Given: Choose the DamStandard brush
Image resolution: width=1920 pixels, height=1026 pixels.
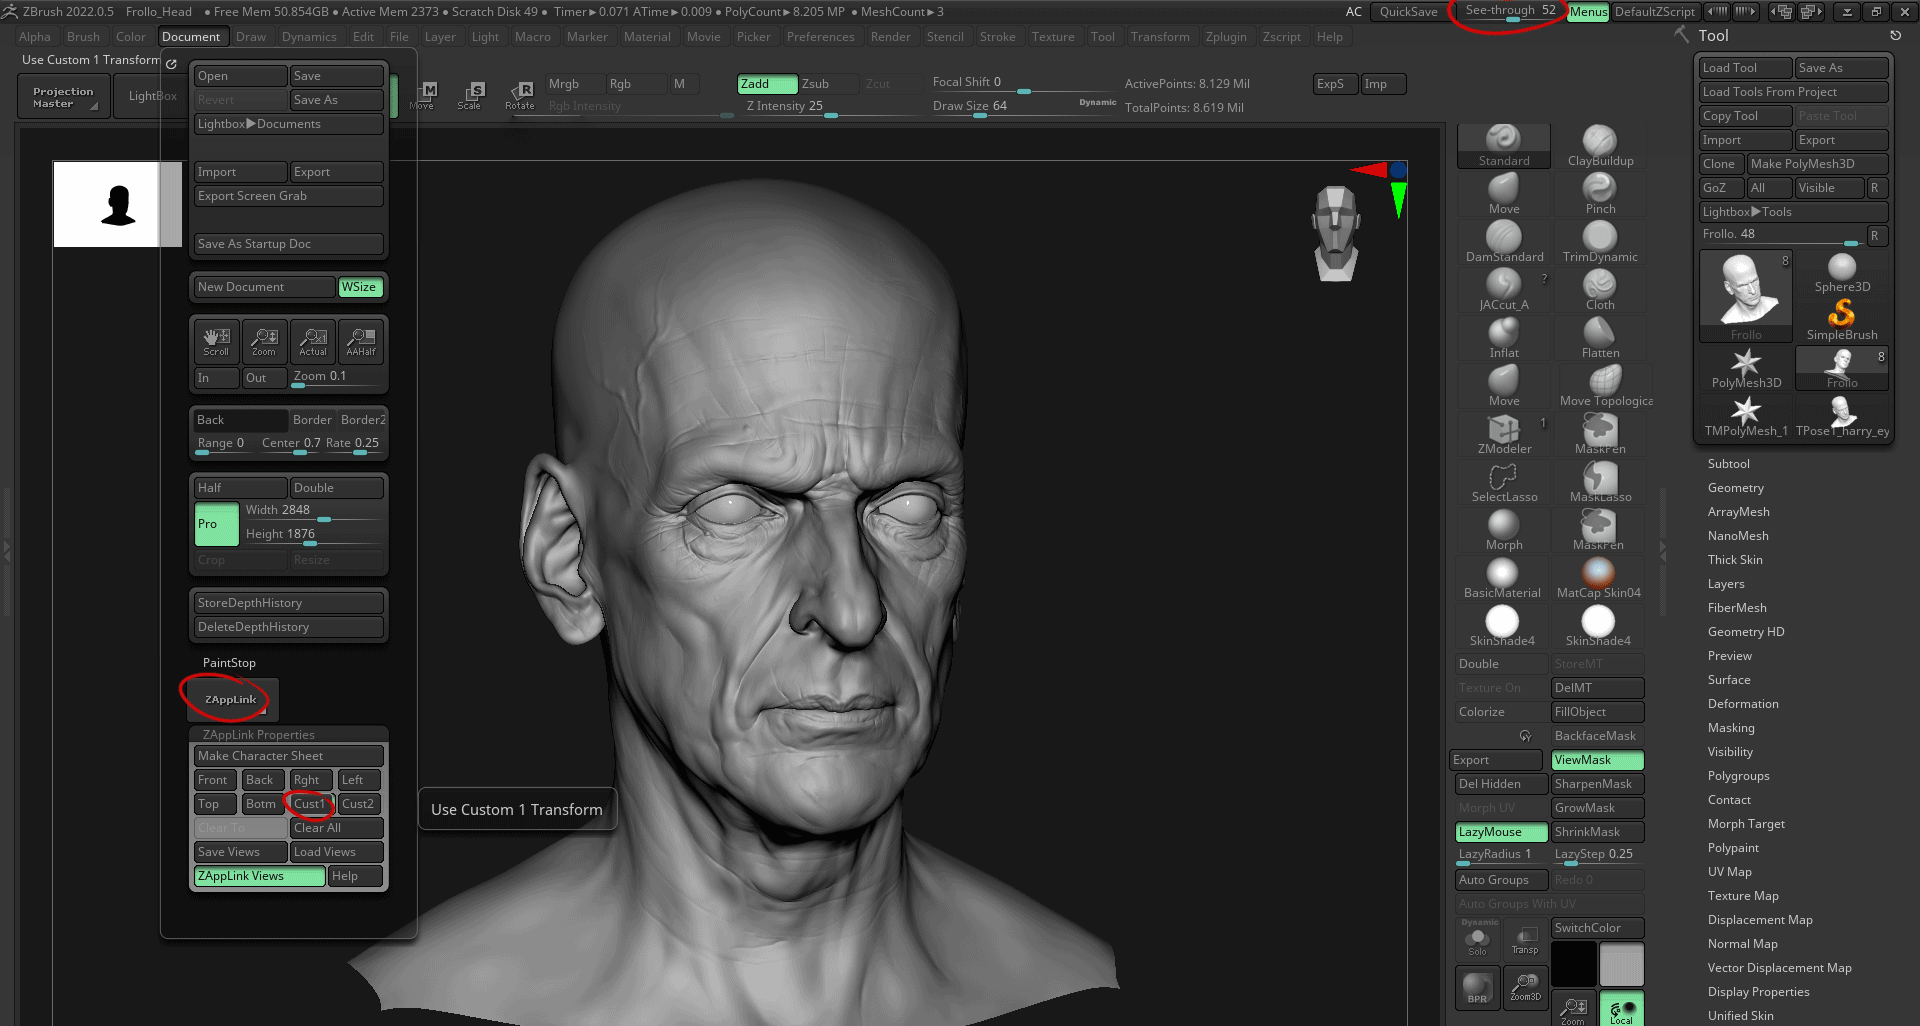Looking at the screenshot, I should (1503, 239).
